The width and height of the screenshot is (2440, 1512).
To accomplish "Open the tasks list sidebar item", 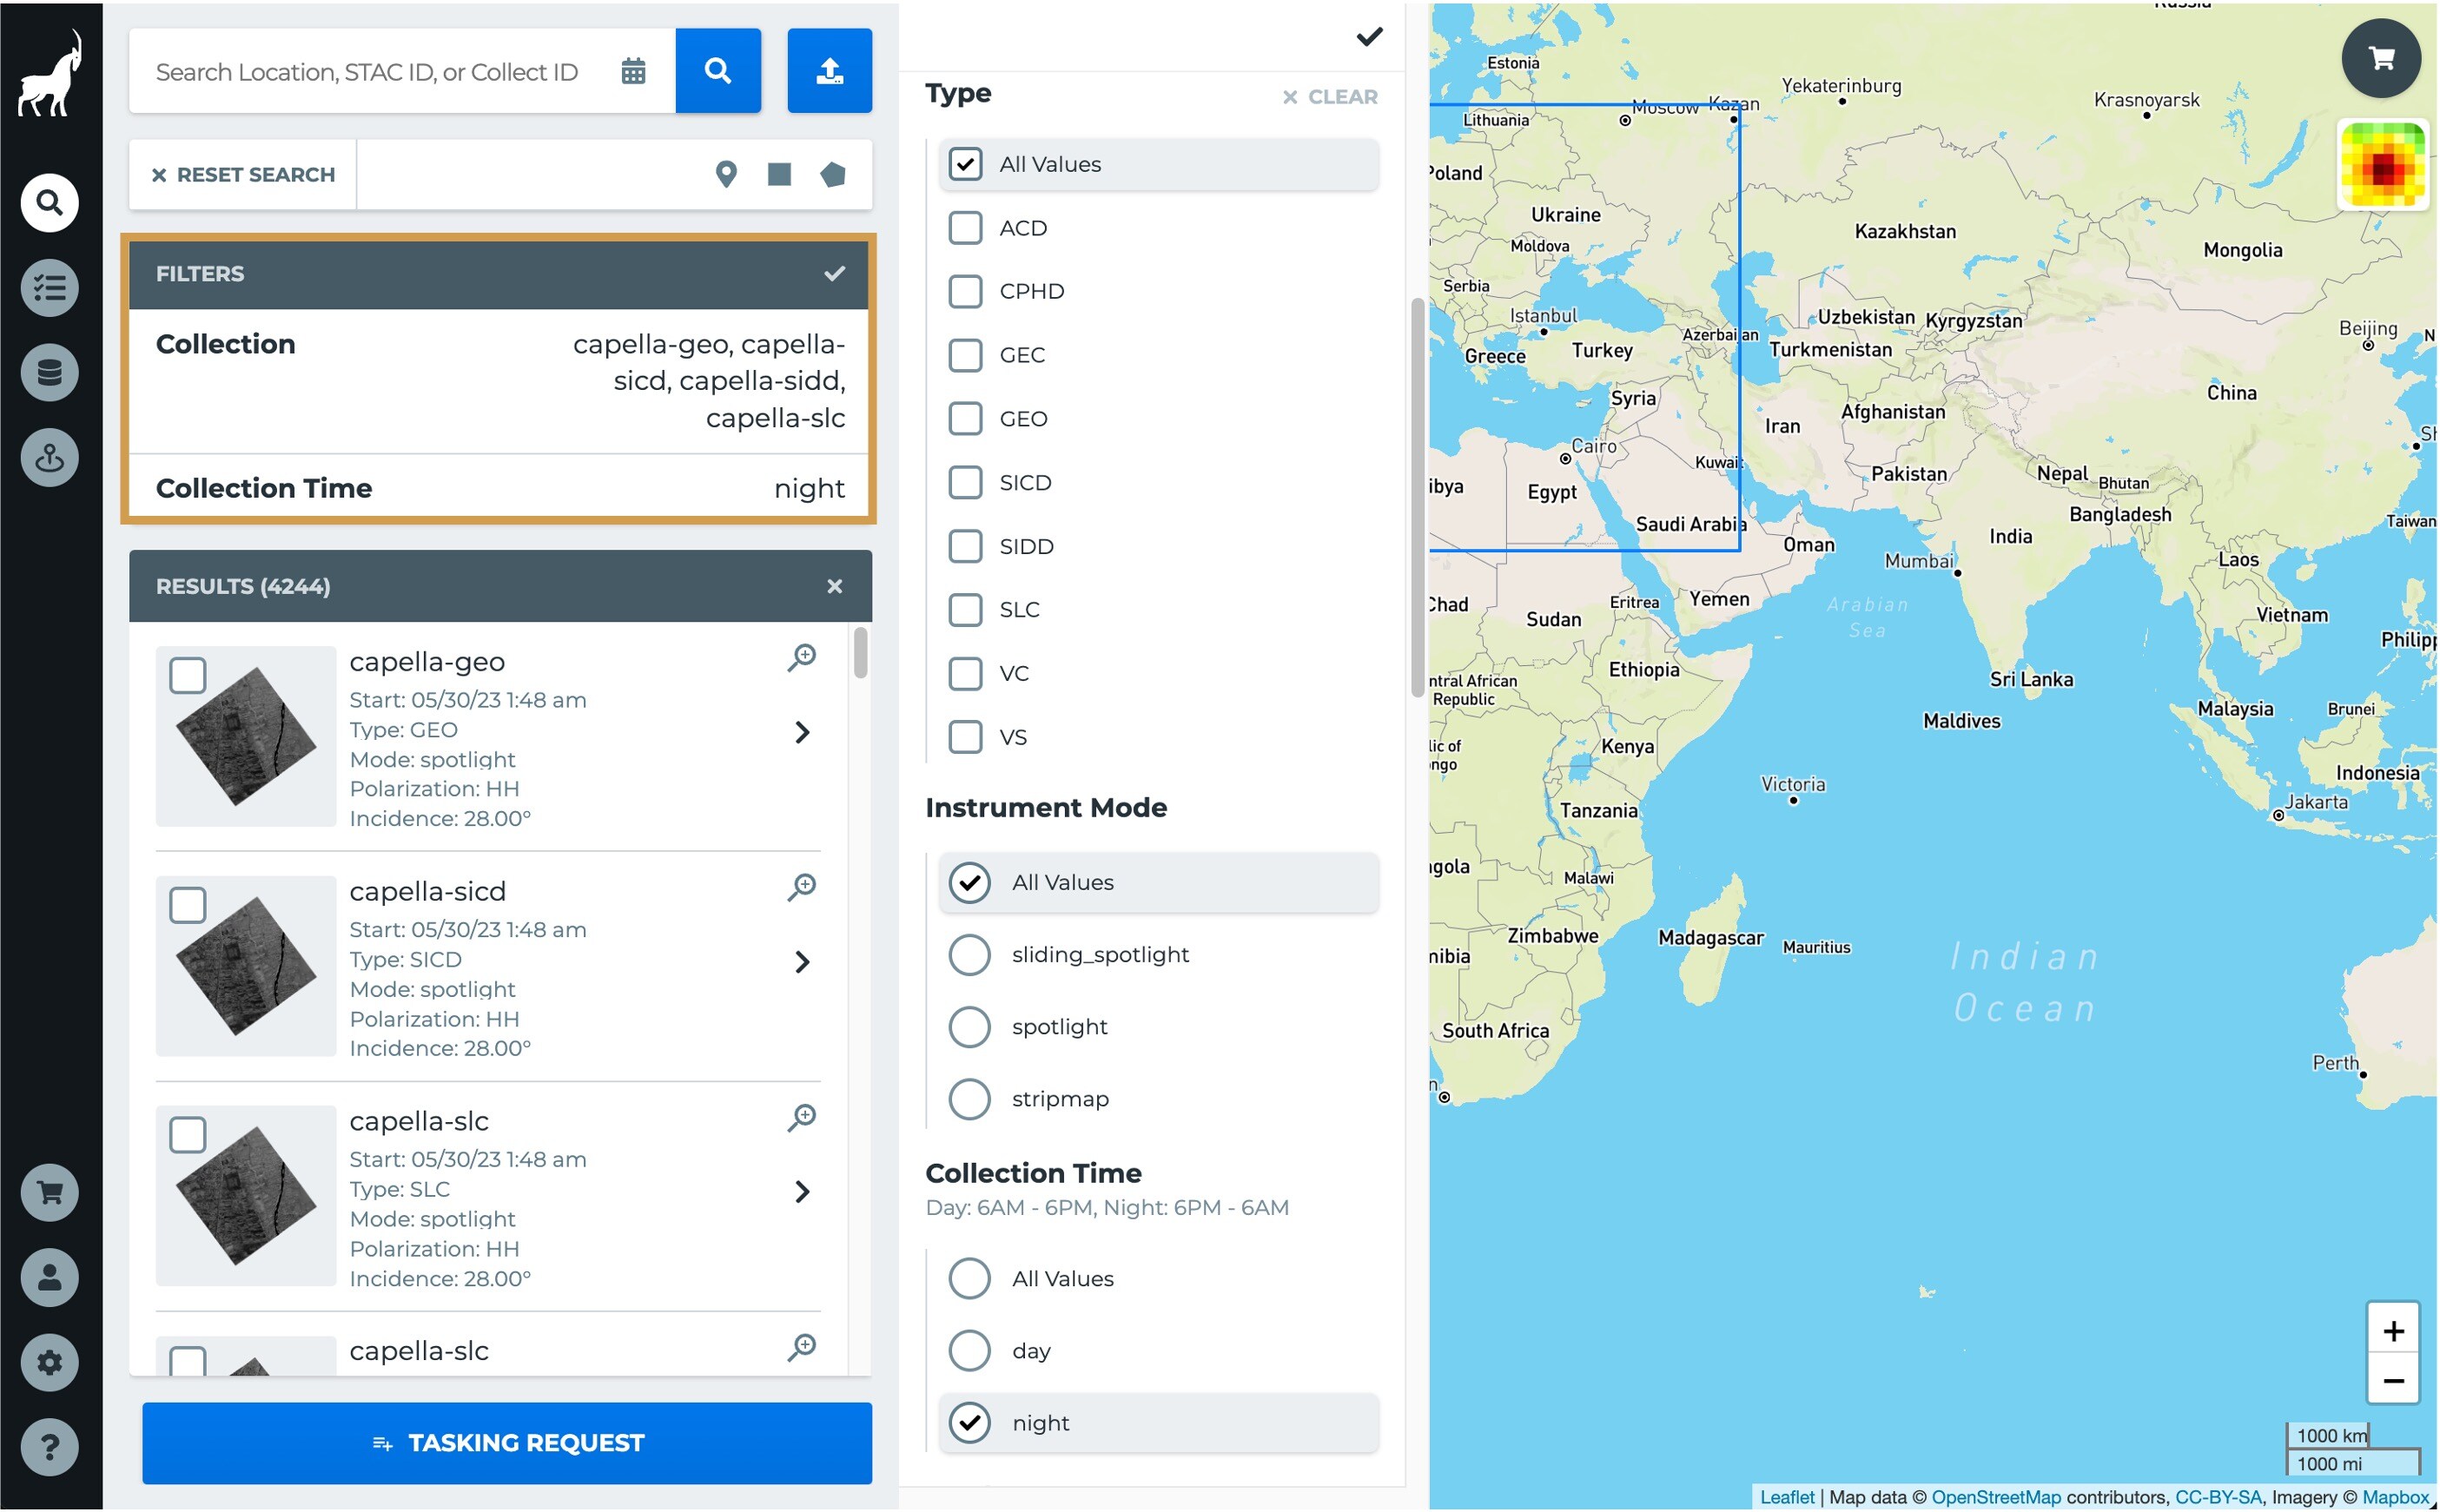I will [49, 288].
